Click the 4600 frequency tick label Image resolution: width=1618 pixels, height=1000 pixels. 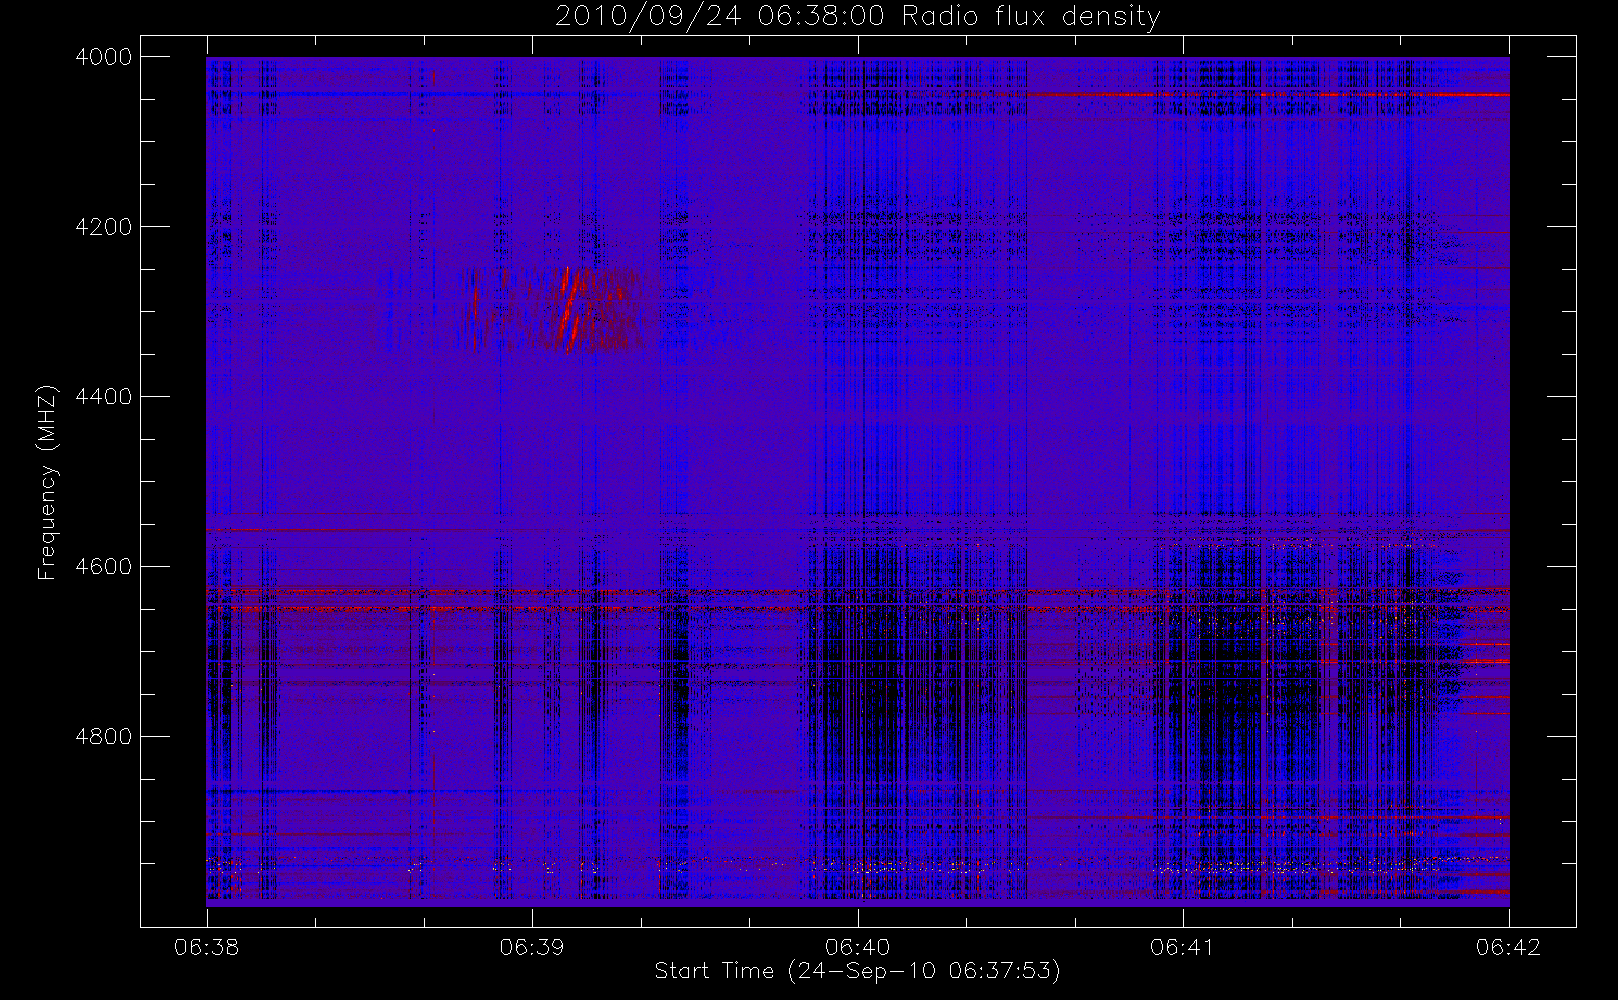coord(104,567)
